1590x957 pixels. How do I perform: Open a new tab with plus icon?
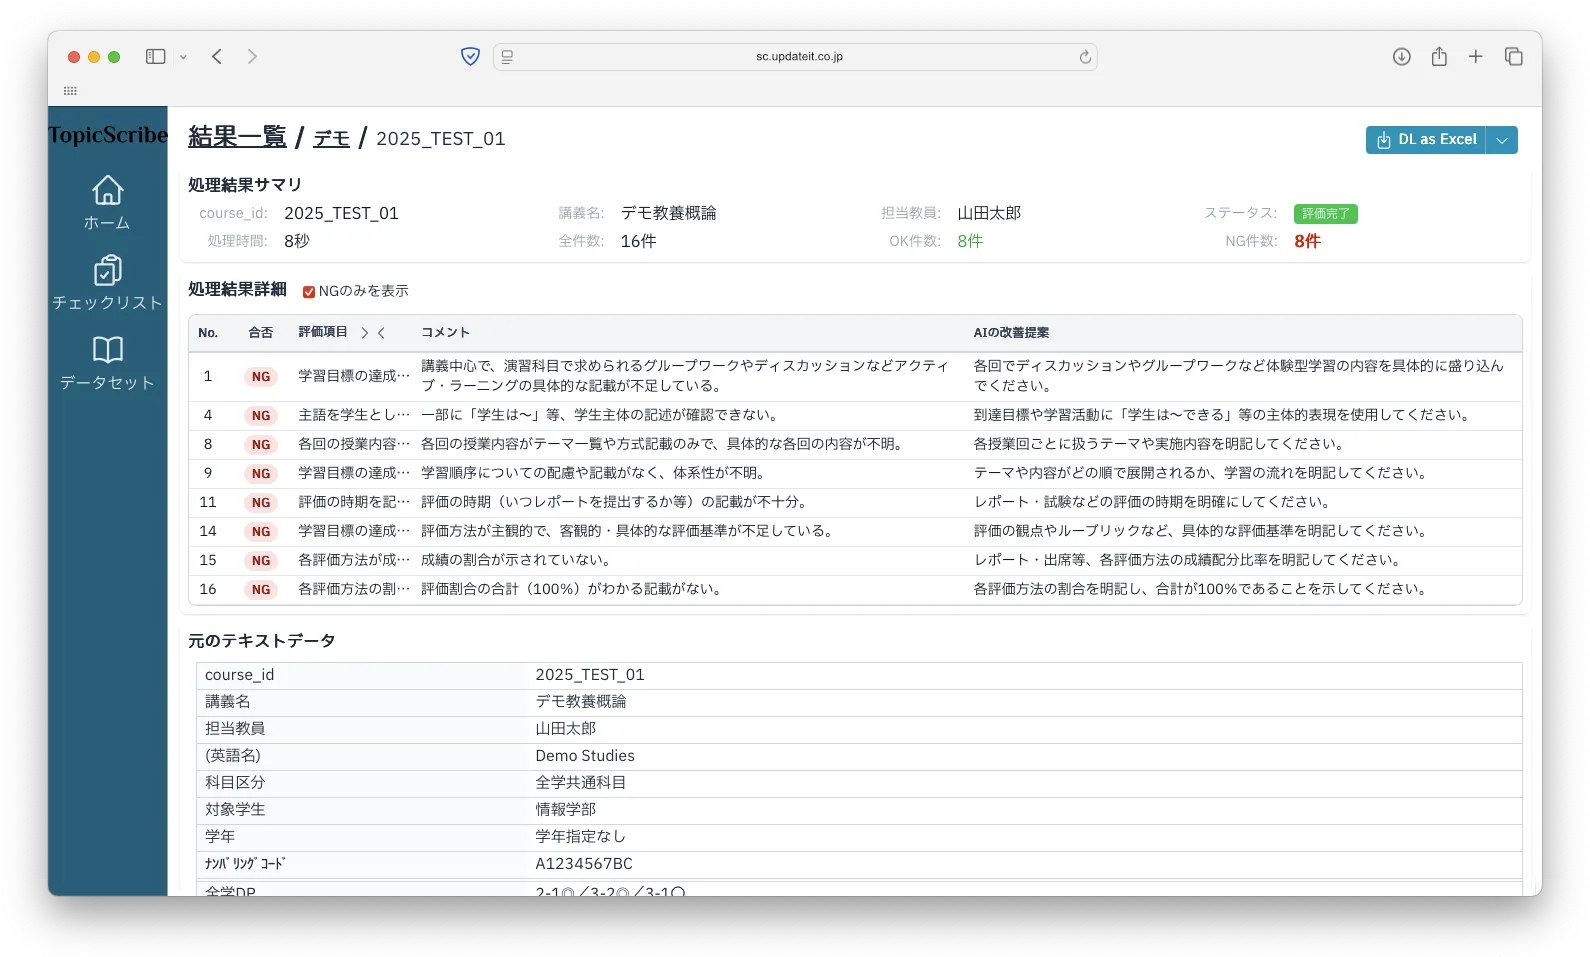[x=1475, y=57]
